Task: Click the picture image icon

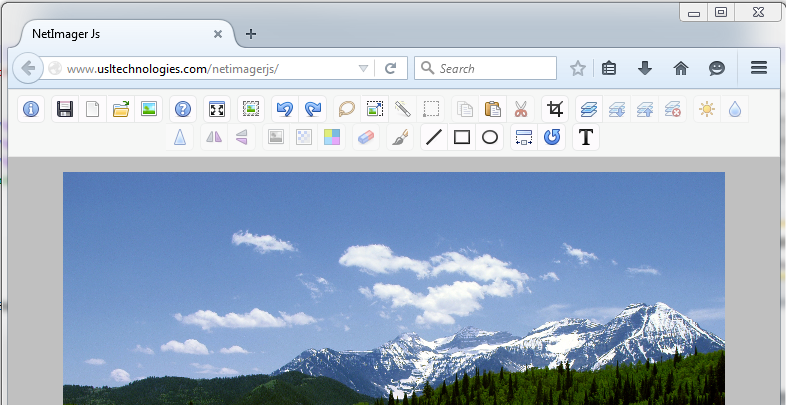Action: tap(149, 109)
